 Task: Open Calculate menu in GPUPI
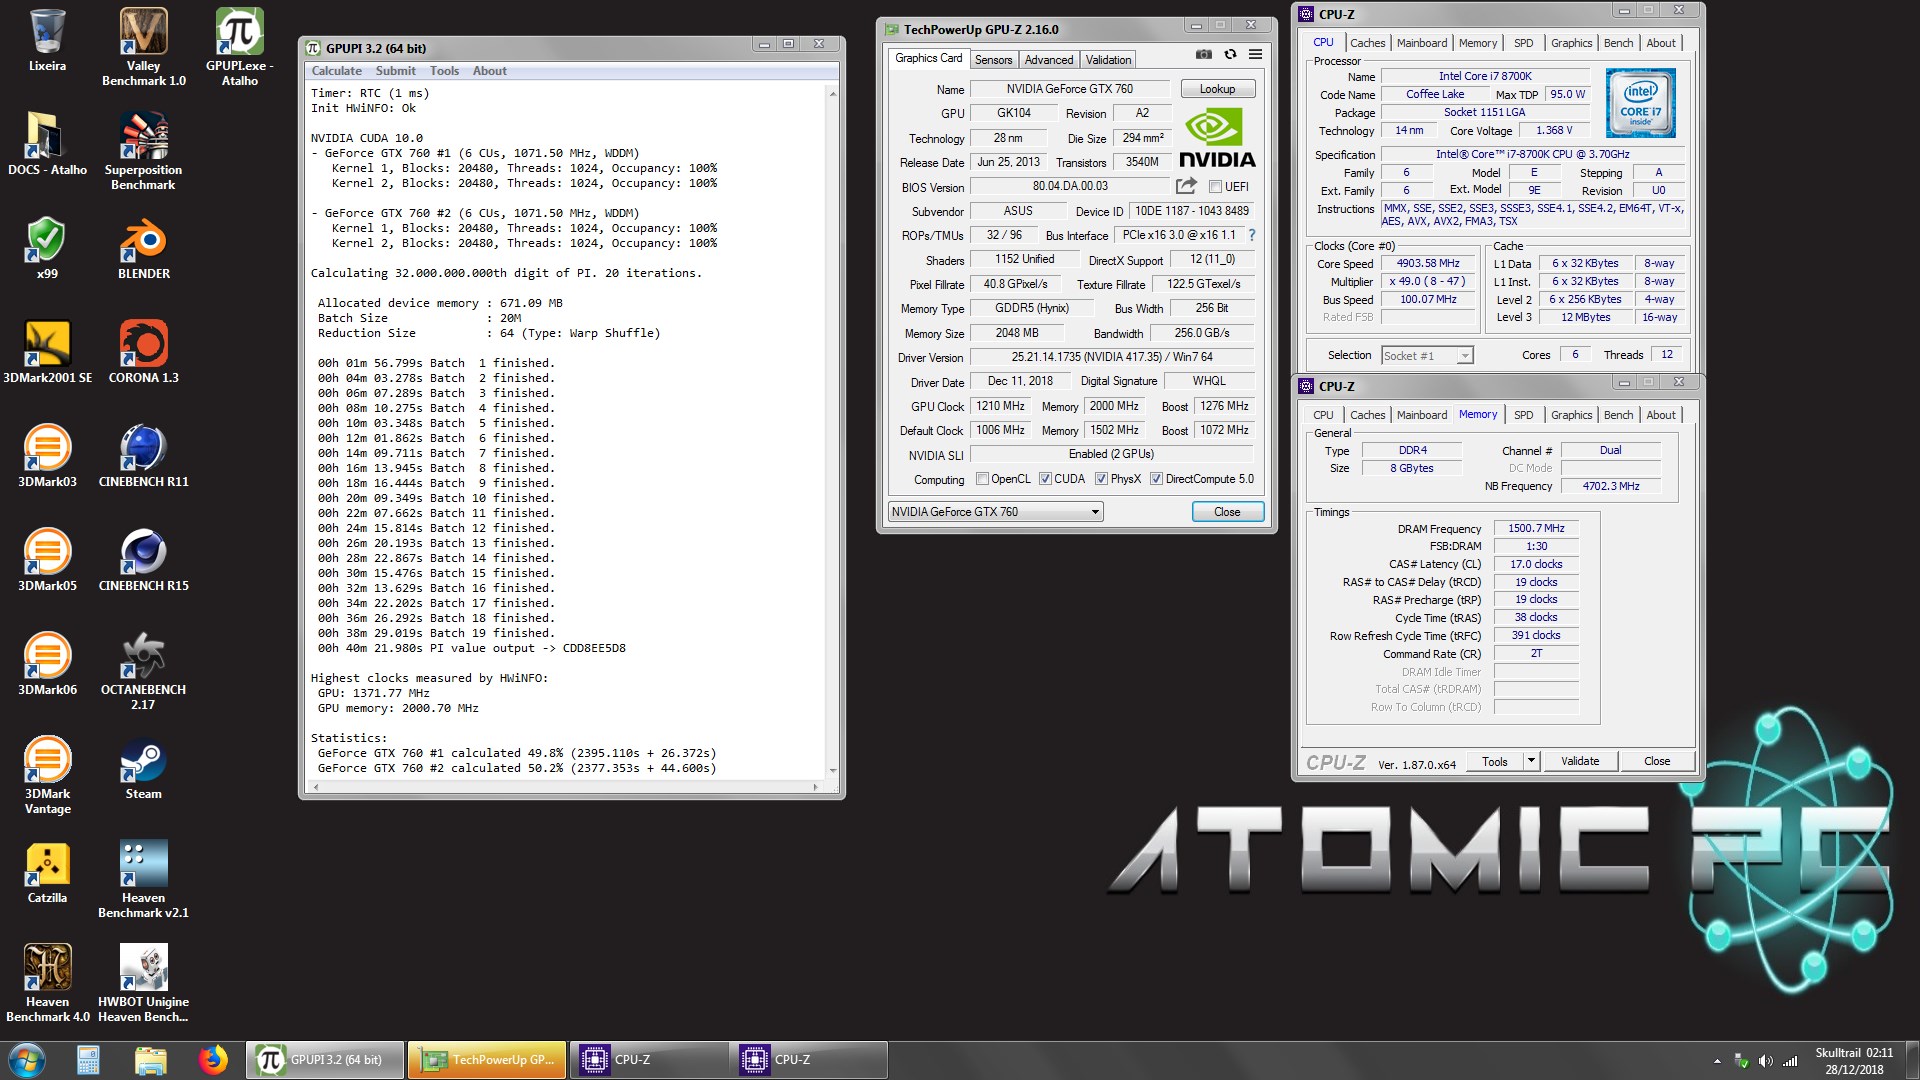(x=336, y=71)
